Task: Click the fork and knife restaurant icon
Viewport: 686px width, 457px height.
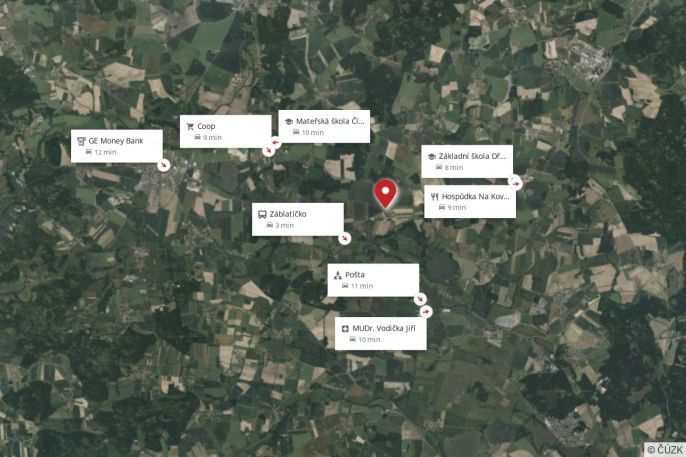Action: (434, 197)
